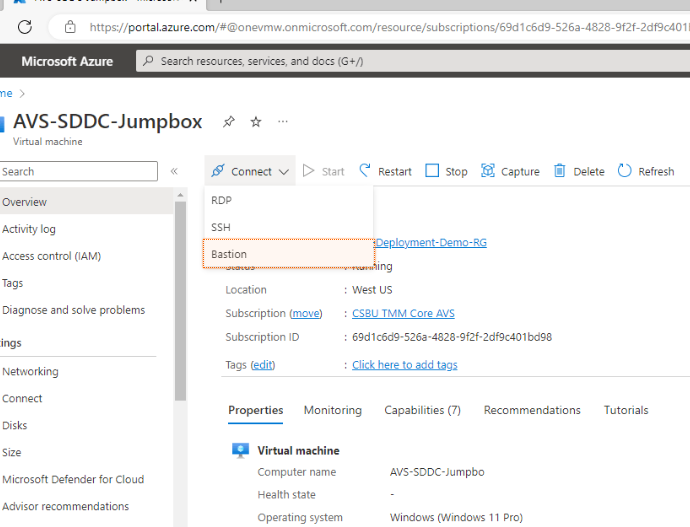Click the Computer name value AVS-SDDC-Jumpbo
690x527 pixels.
pyautogui.click(x=437, y=472)
